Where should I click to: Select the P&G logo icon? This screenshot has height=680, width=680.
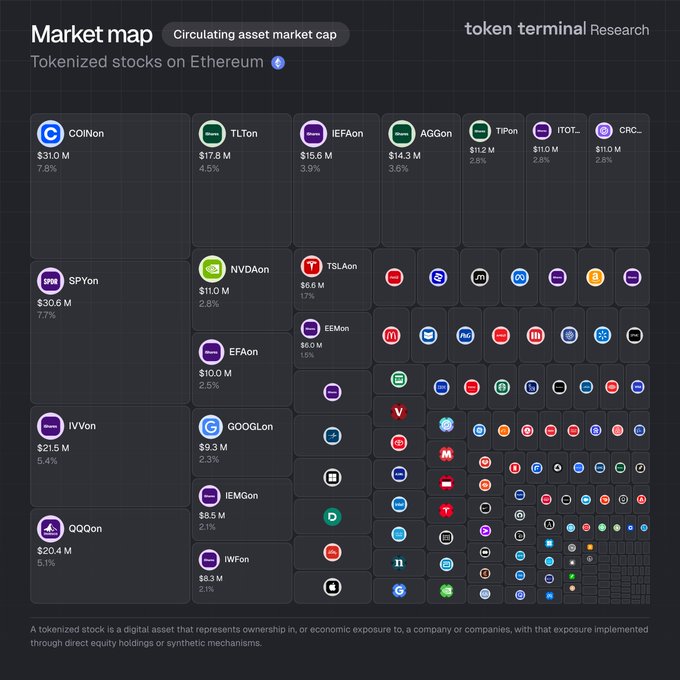(x=465, y=335)
